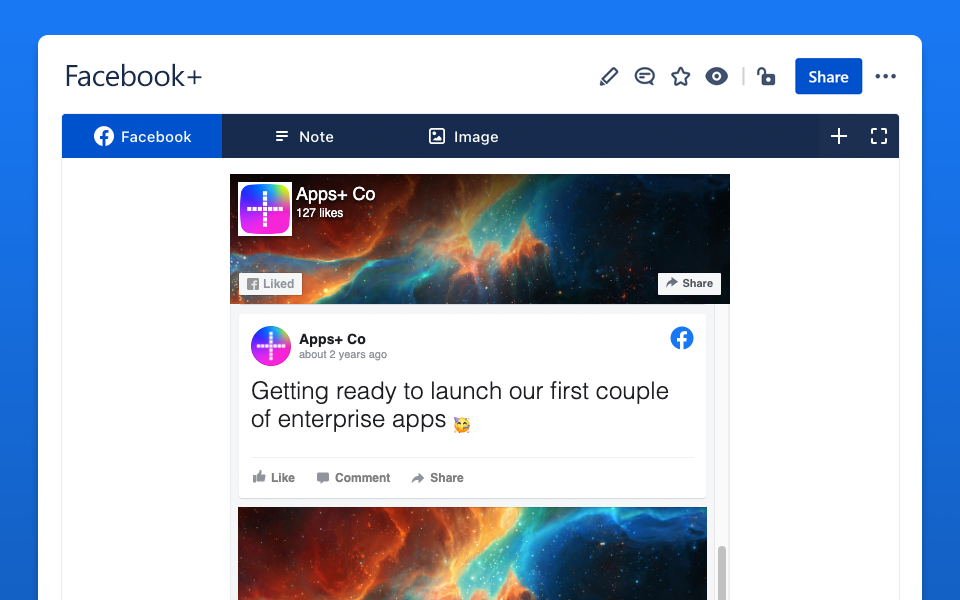
Task: Unlike Apps+ Co via the Liked button
Action: pyautogui.click(x=270, y=283)
